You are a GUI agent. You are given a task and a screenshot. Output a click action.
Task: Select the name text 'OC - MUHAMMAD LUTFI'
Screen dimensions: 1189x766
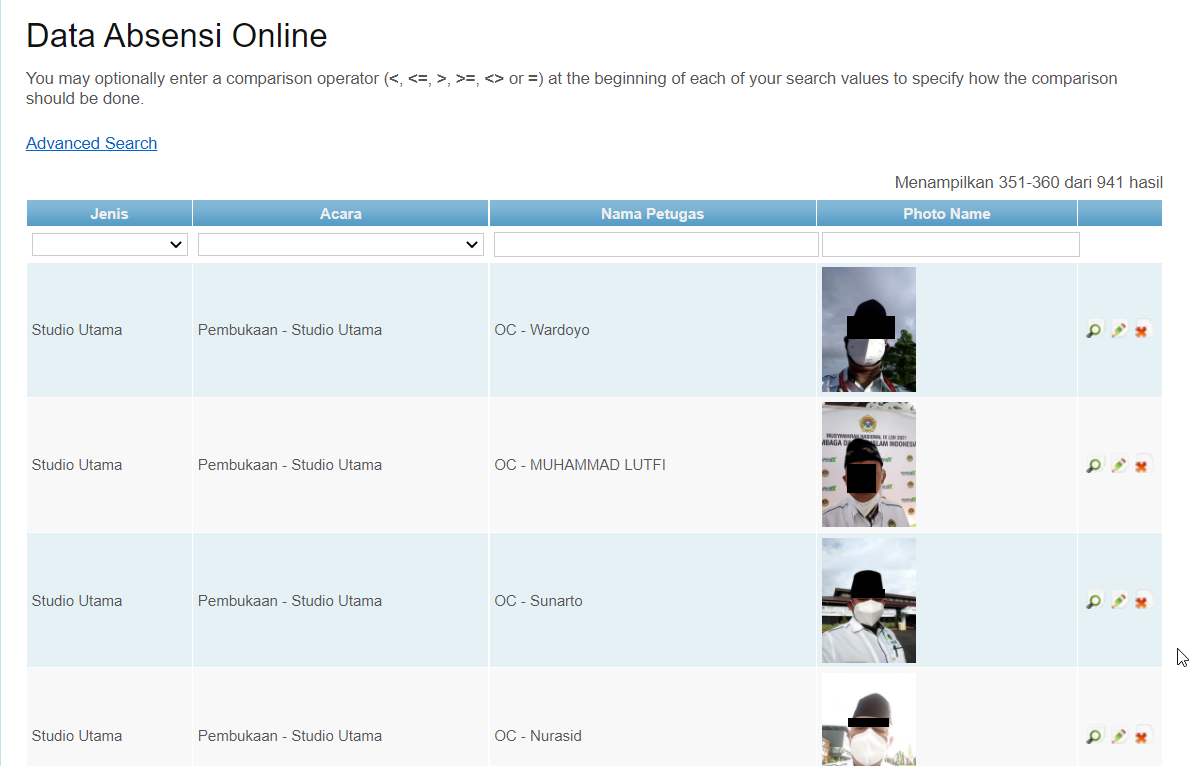pyautogui.click(x=580, y=465)
